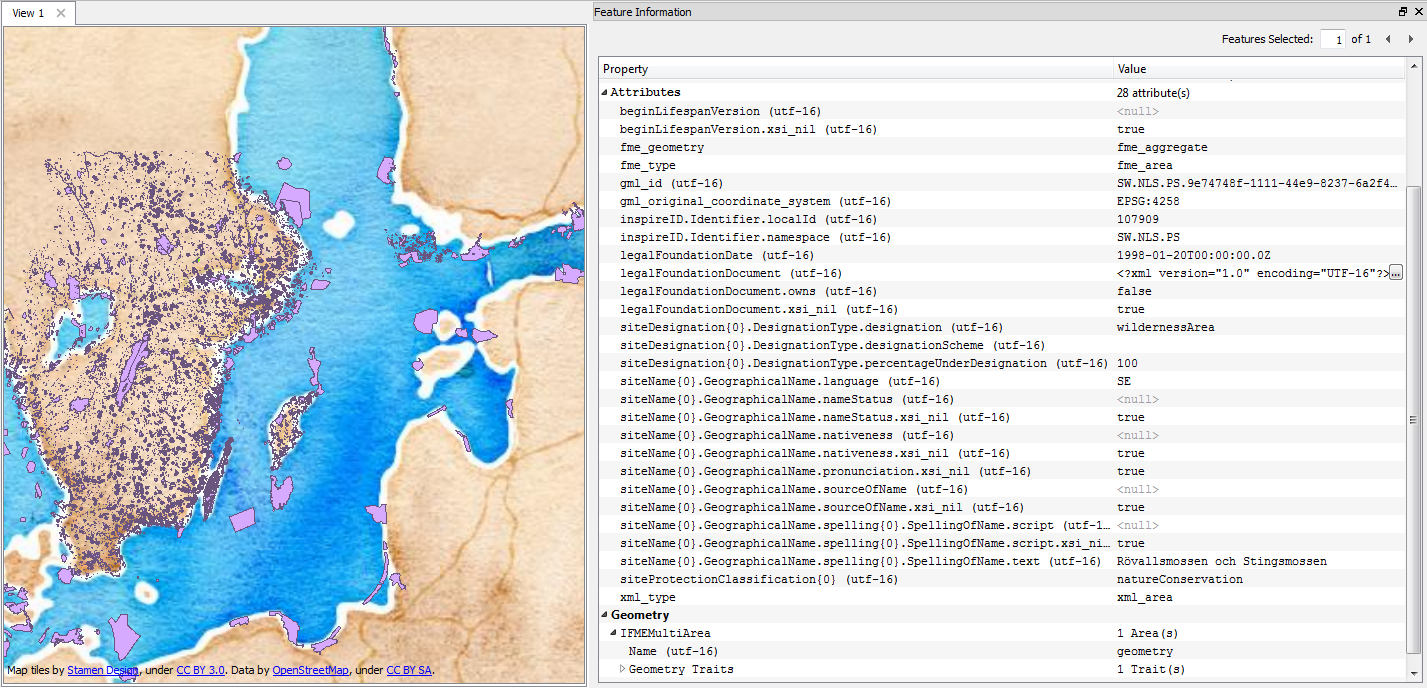Select the xml_type attribute row
The width and height of the screenshot is (1427, 688).
[1002, 597]
